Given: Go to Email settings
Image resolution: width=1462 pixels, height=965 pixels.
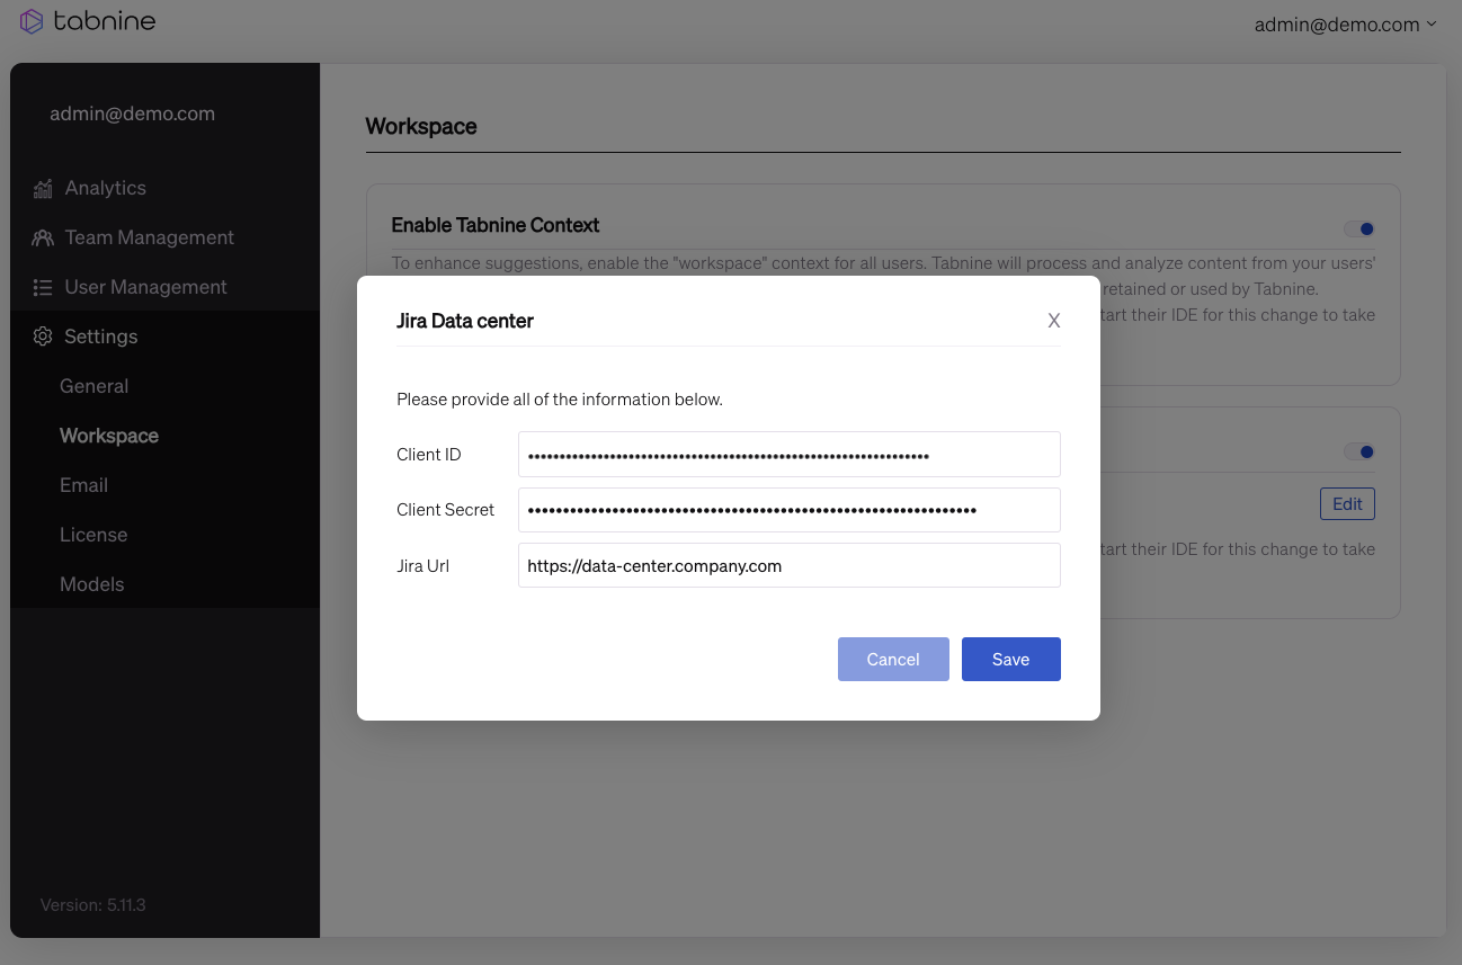Looking at the screenshot, I should click(84, 485).
